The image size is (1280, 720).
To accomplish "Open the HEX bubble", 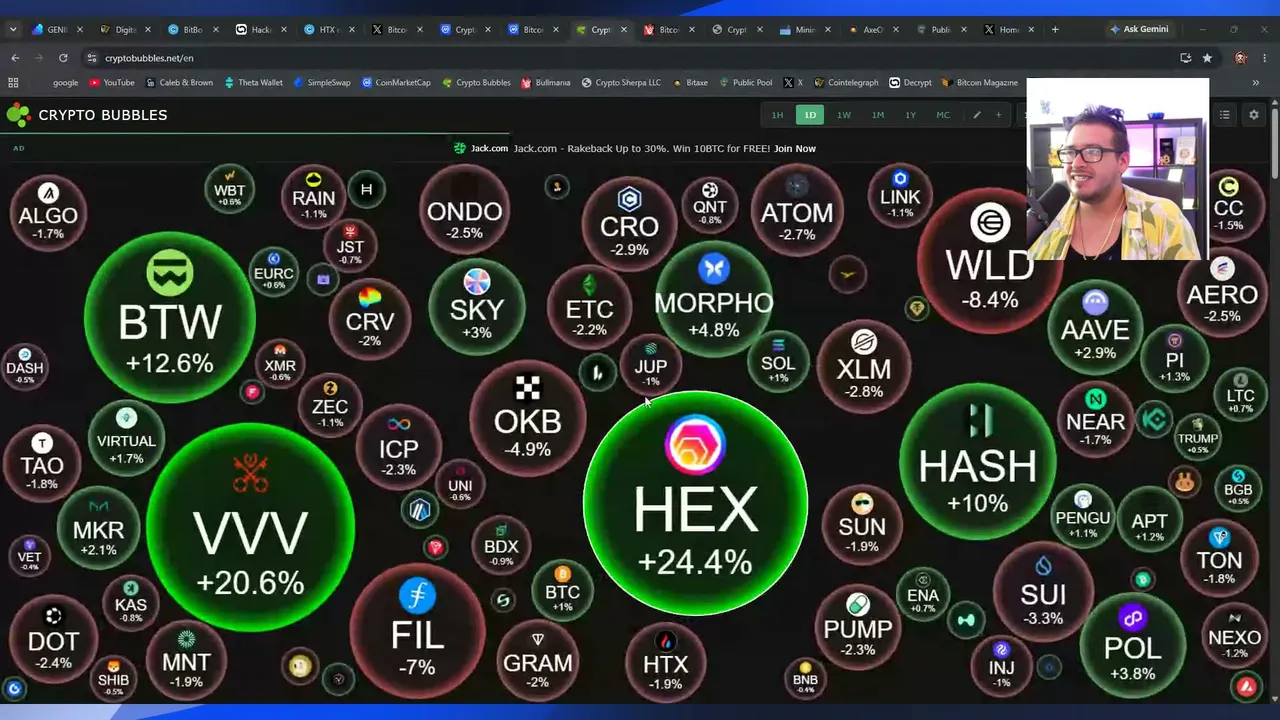I will pyautogui.click(x=695, y=503).
